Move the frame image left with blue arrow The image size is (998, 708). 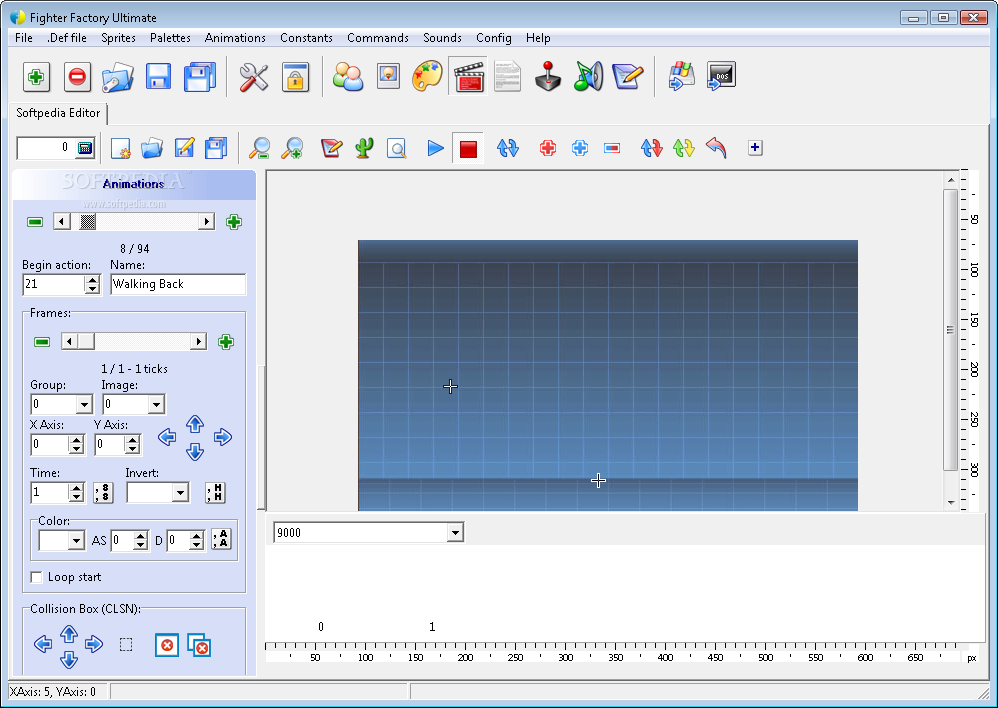click(x=167, y=437)
